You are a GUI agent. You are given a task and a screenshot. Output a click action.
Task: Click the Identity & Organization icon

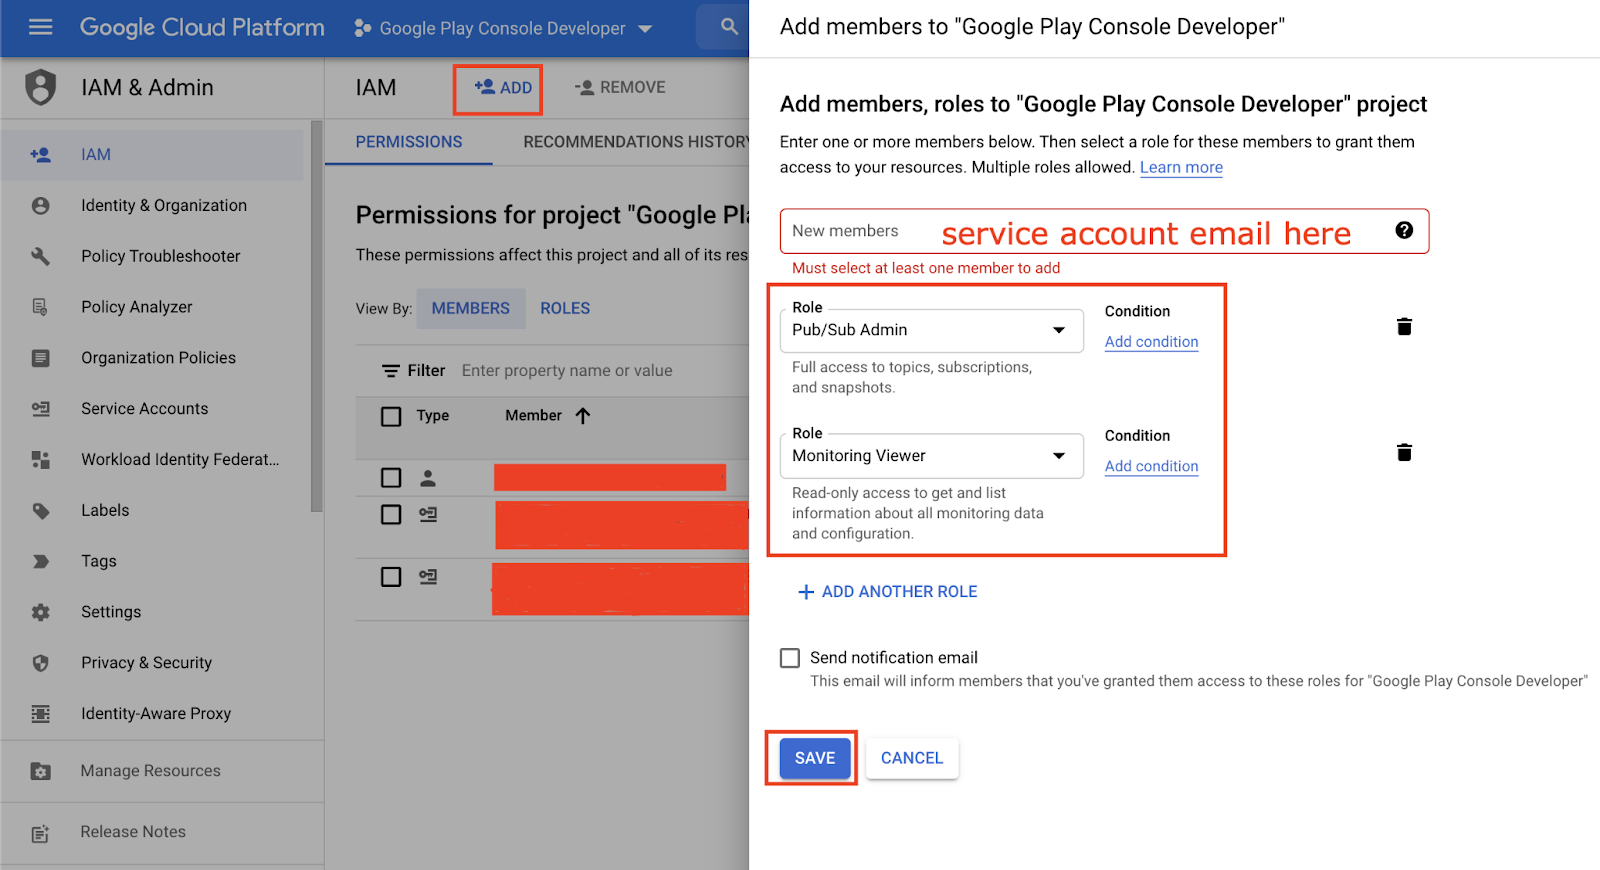[x=40, y=205]
